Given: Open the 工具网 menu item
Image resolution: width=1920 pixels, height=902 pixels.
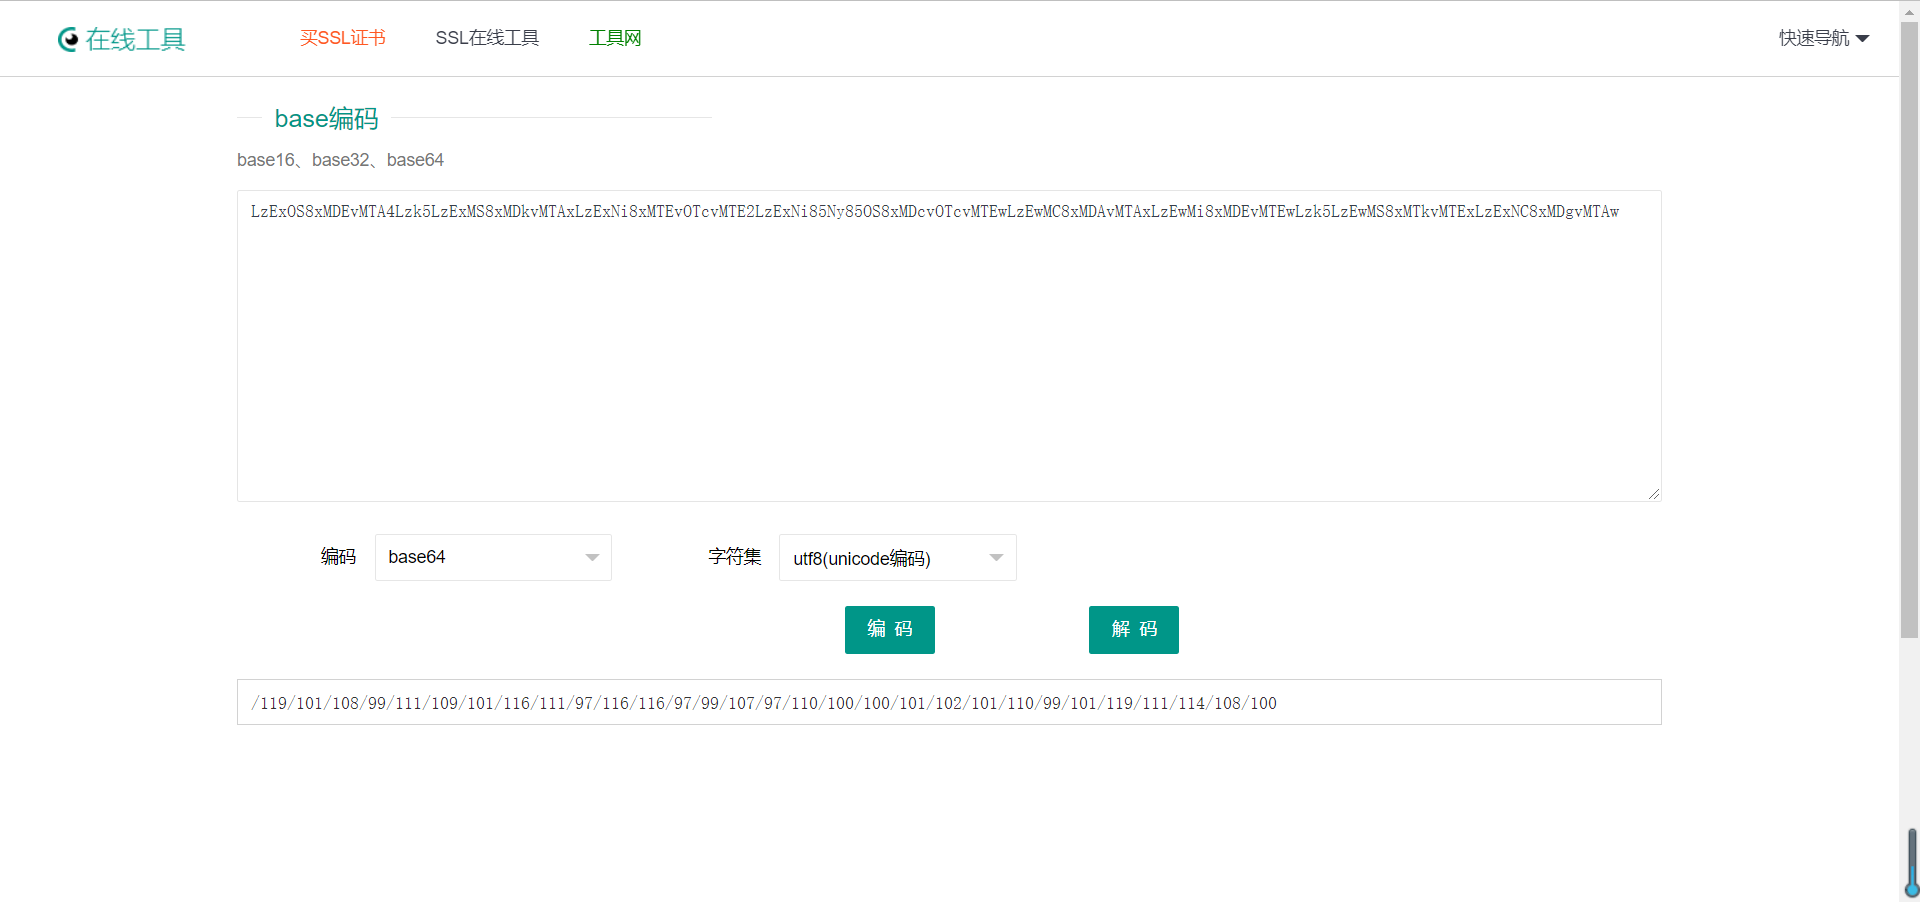Looking at the screenshot, I should click(x=615, y=38).
